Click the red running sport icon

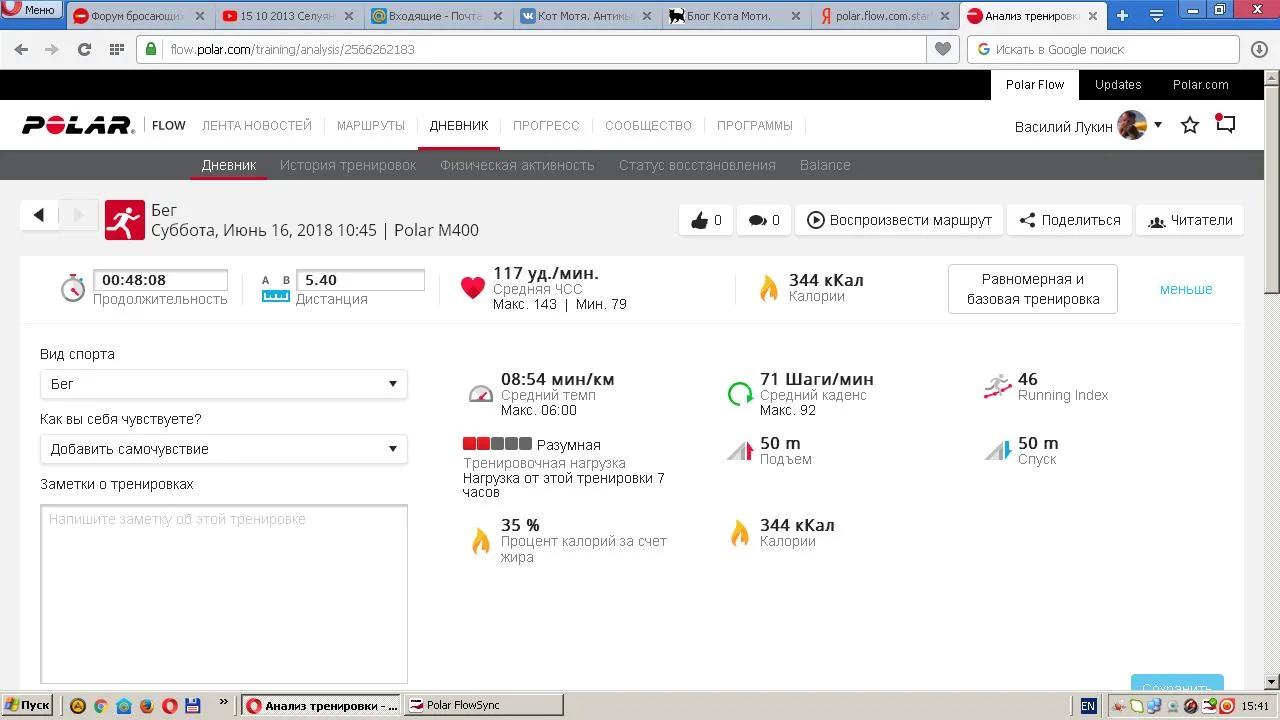124,221
